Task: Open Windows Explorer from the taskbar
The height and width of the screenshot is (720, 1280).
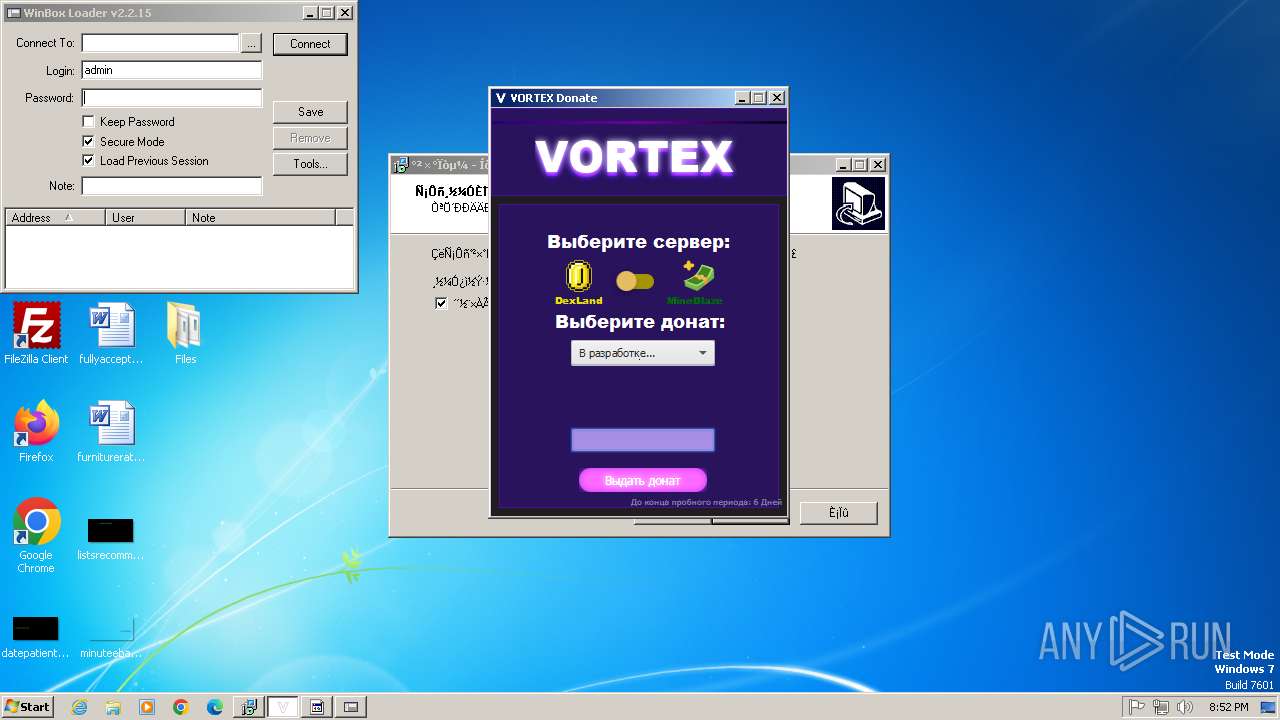Action: (113, 707)
